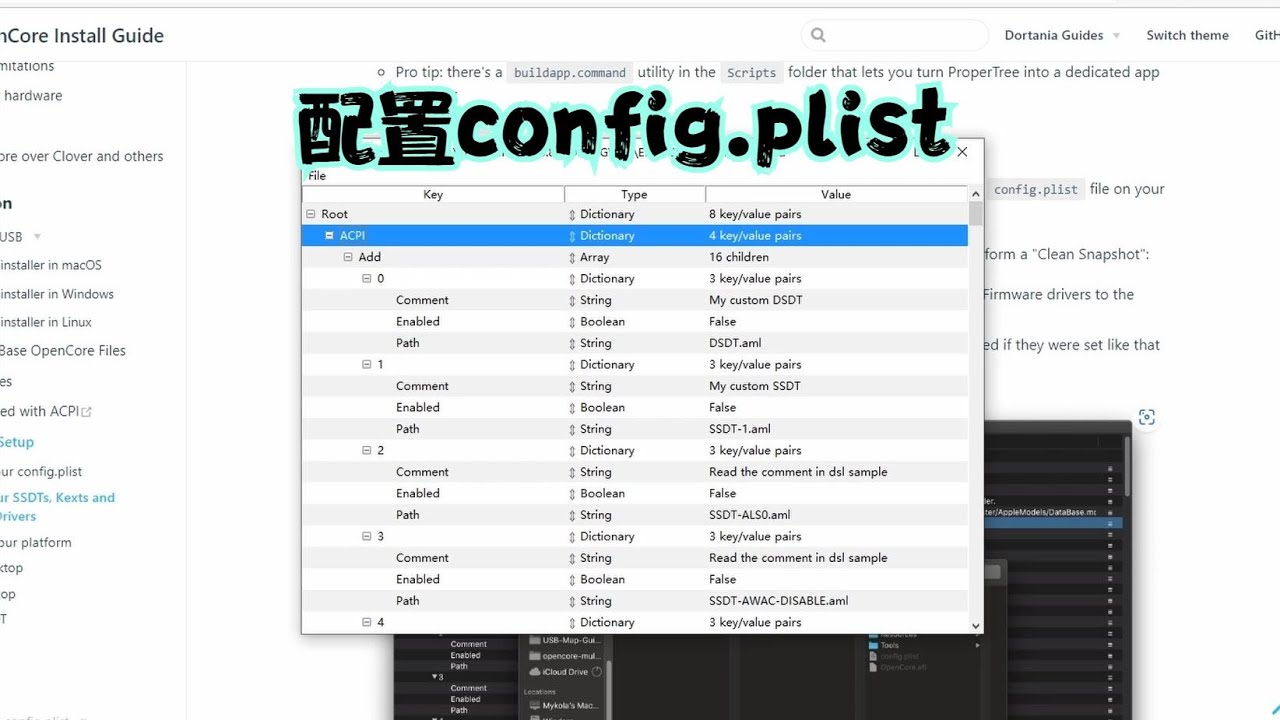Select the 'SSDT-1.aml' value

(x=739, y=429)
